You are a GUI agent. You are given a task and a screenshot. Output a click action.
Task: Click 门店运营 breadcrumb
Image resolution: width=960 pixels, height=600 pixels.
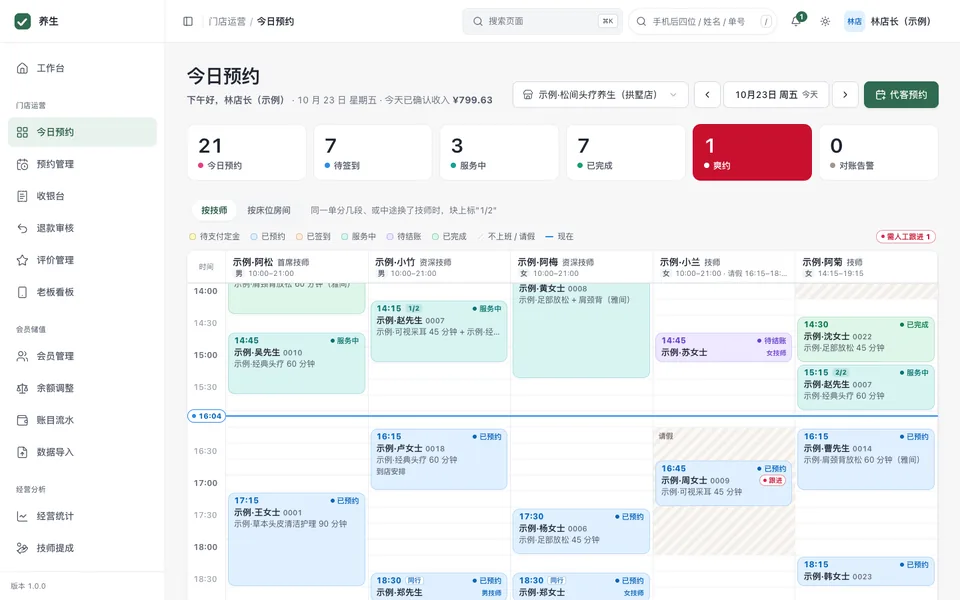point(227,21)
